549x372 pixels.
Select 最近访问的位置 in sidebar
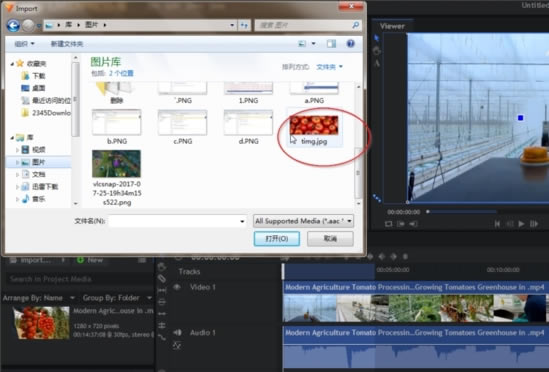[x=46, y=101]
